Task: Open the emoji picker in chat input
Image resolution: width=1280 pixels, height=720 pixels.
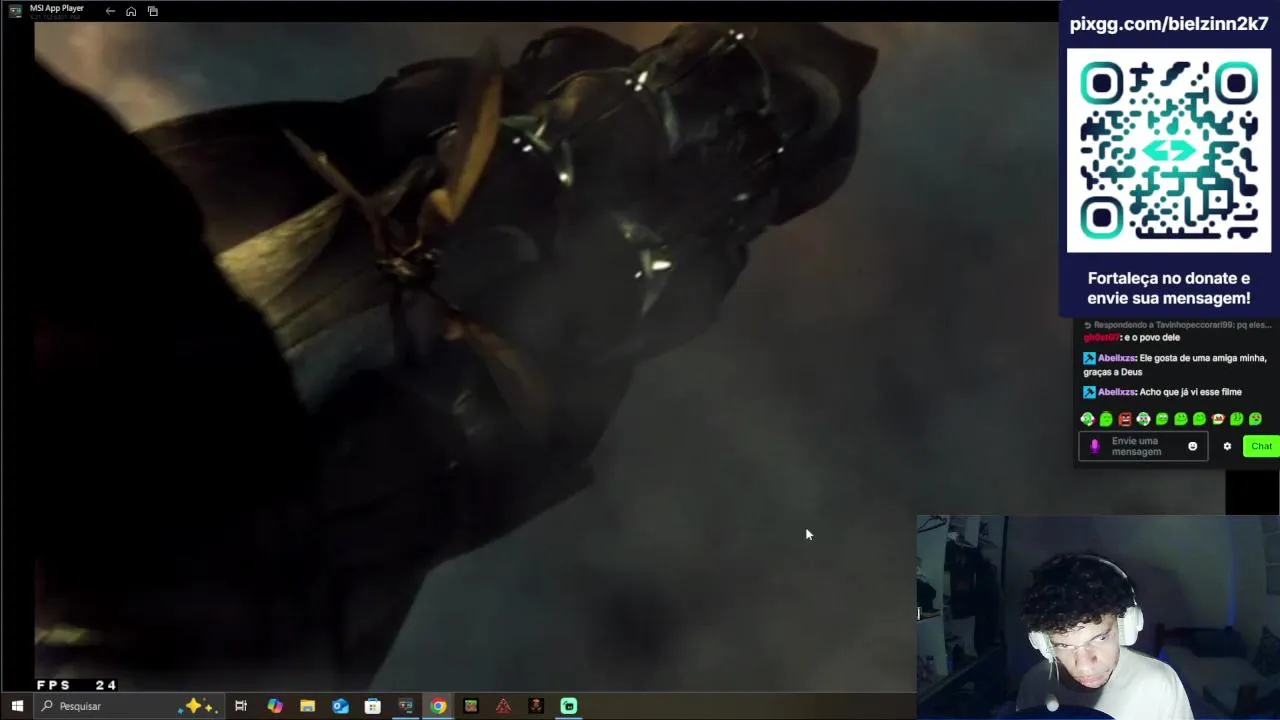Action: (1192, 446)
